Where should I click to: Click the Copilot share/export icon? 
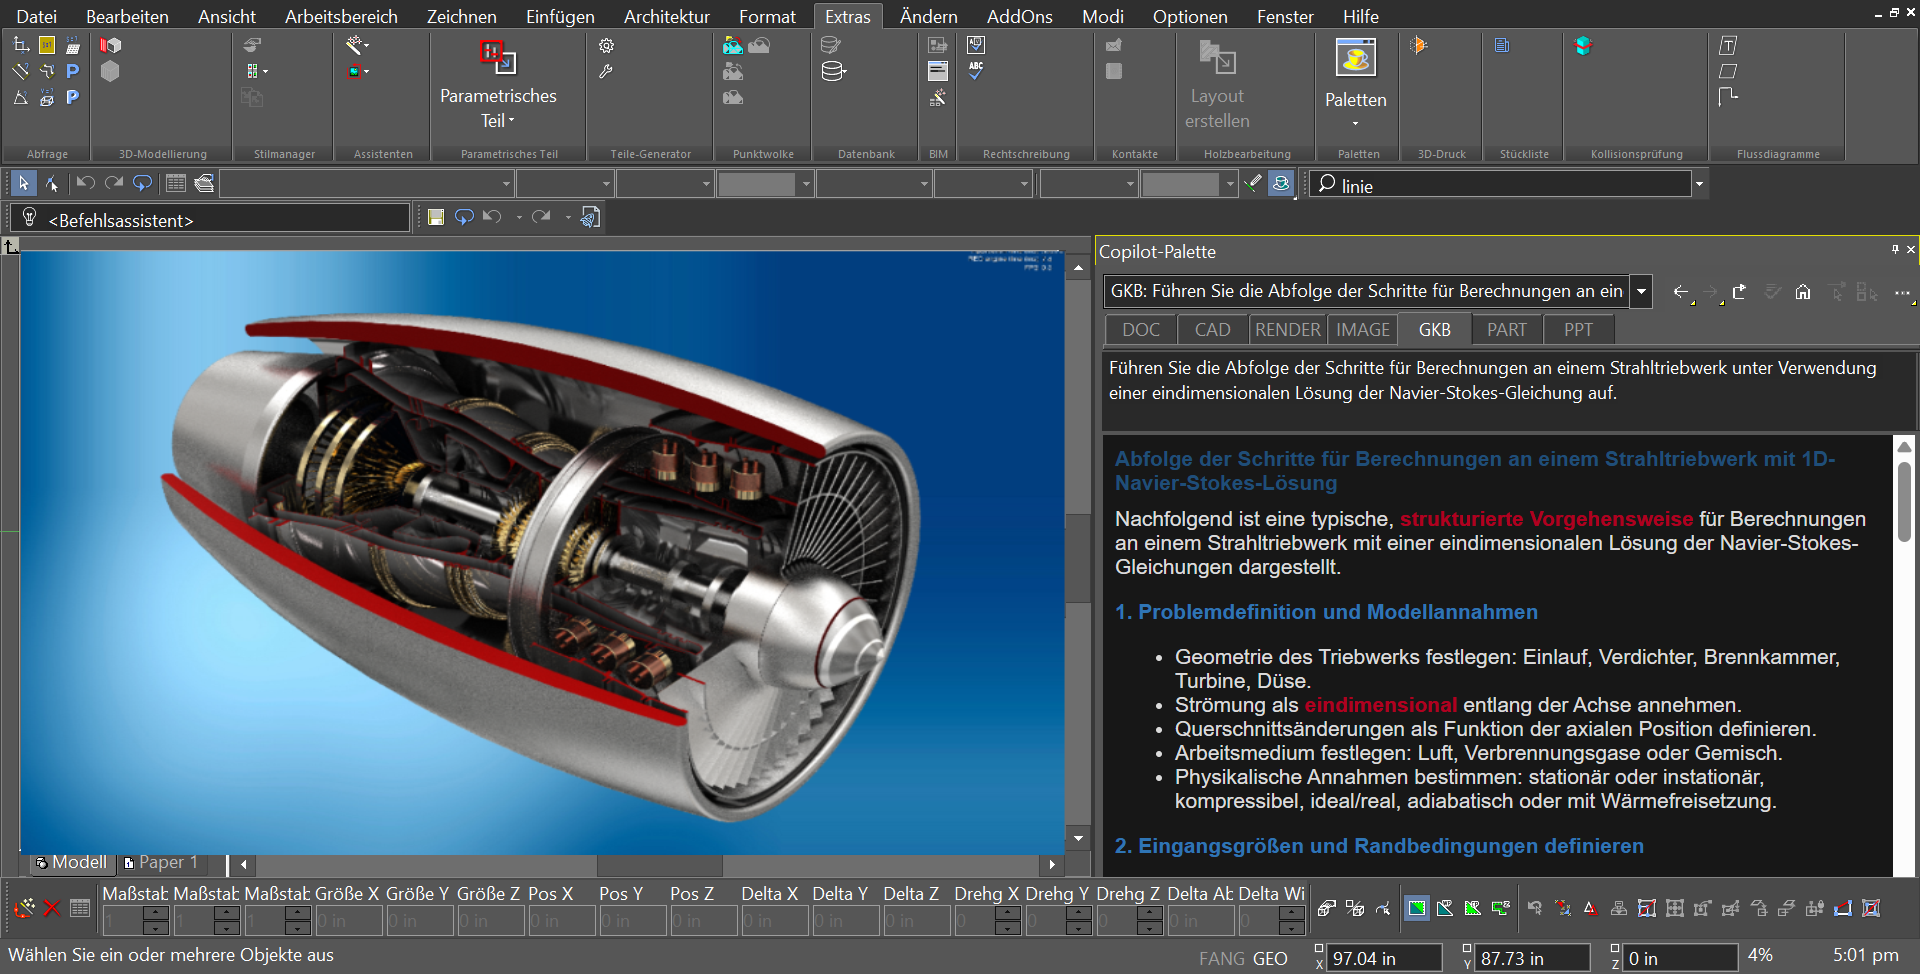1740,292
